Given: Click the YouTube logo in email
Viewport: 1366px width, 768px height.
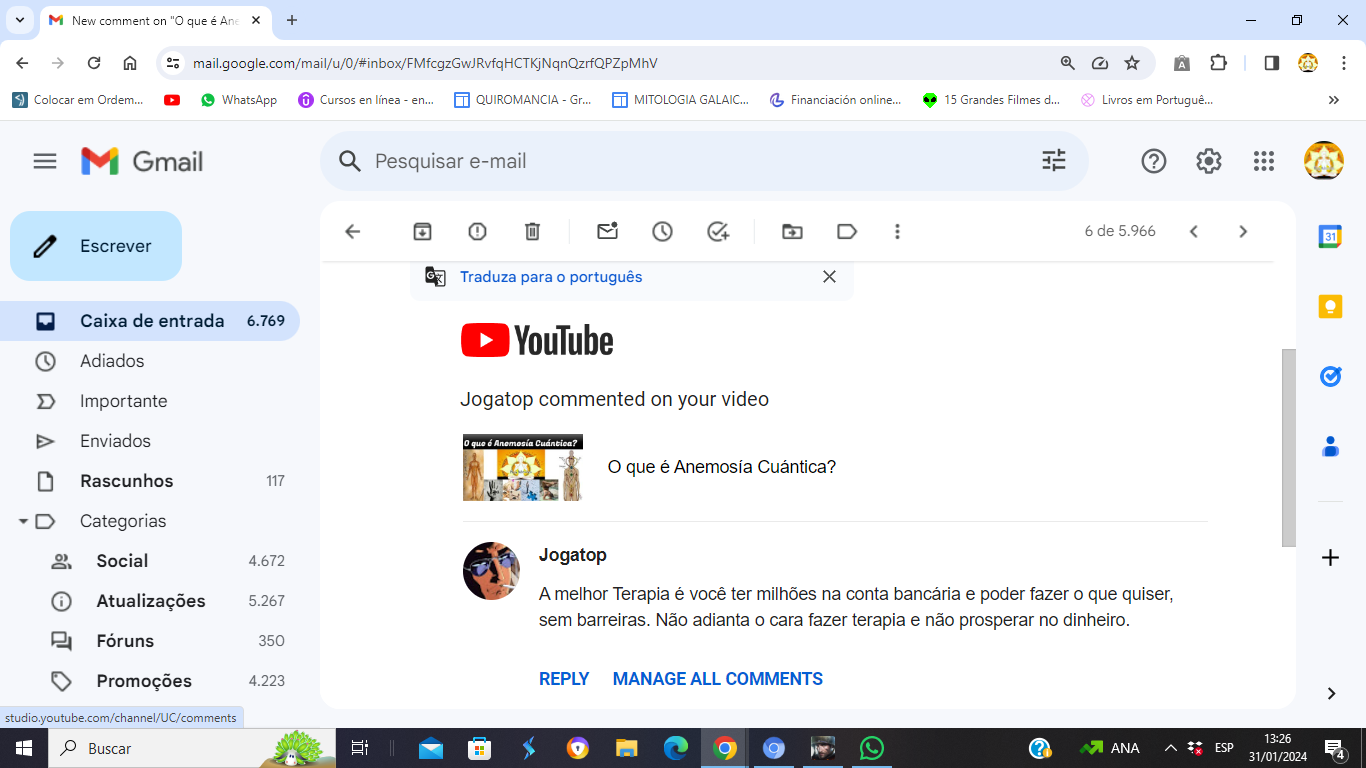Looking at the screenshot, I should (x=537, y=340).
